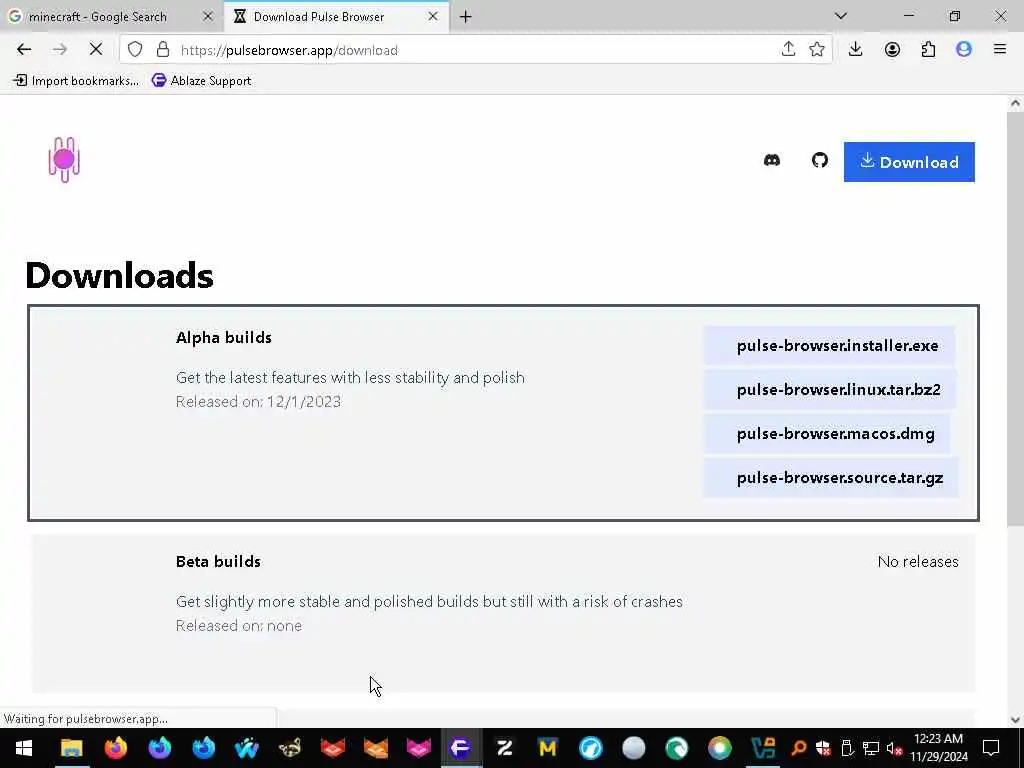Bookmark this page with the star icon
Viewport: 1024px width, 768px height.
[x=816, y=50]
